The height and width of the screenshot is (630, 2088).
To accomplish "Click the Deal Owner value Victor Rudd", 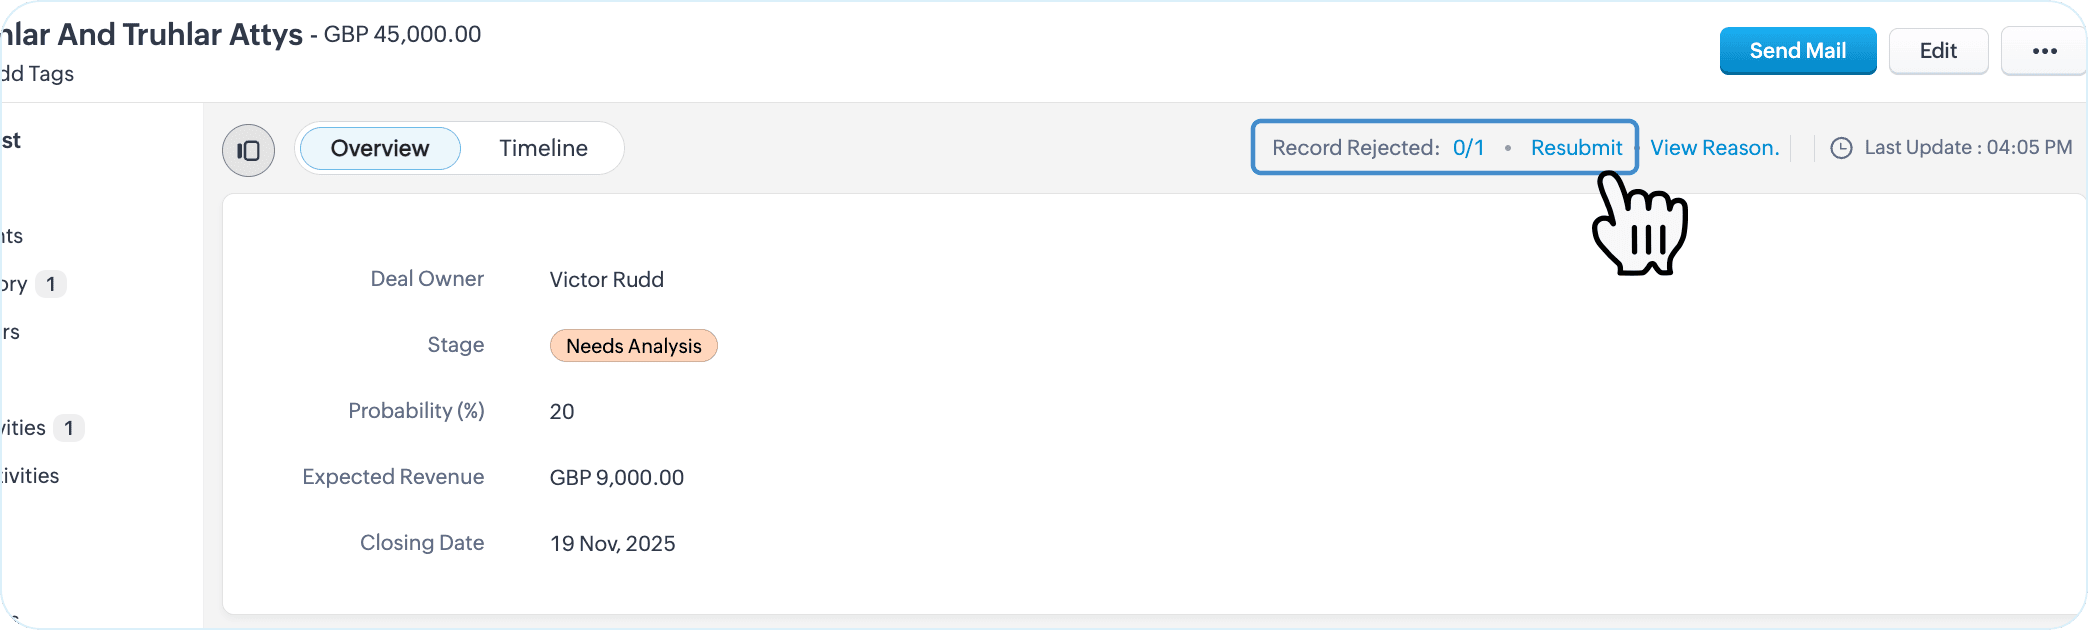I will tap(607, 280).
